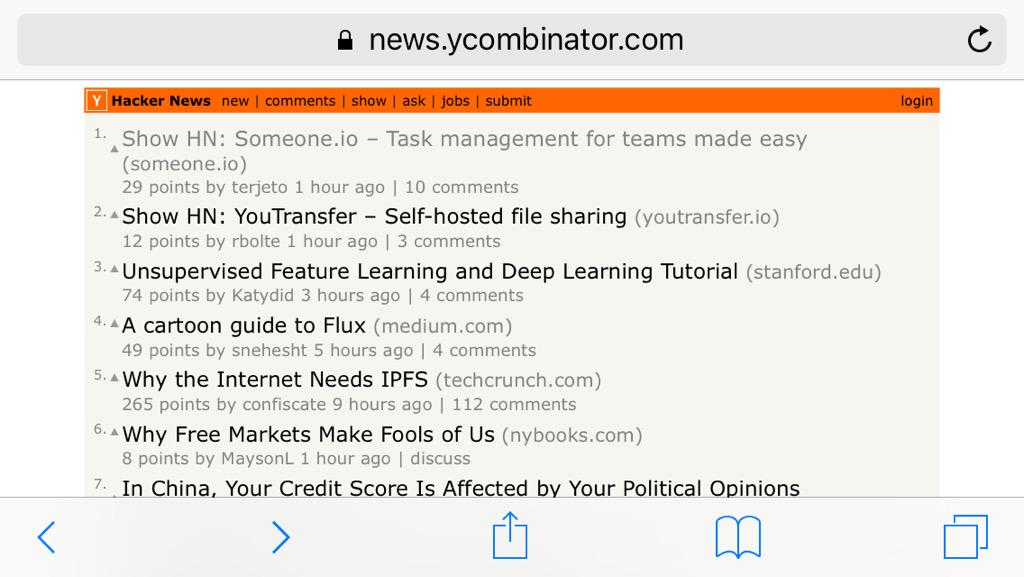
Task: Open the China Credit Score story
Action: (461, 488)
